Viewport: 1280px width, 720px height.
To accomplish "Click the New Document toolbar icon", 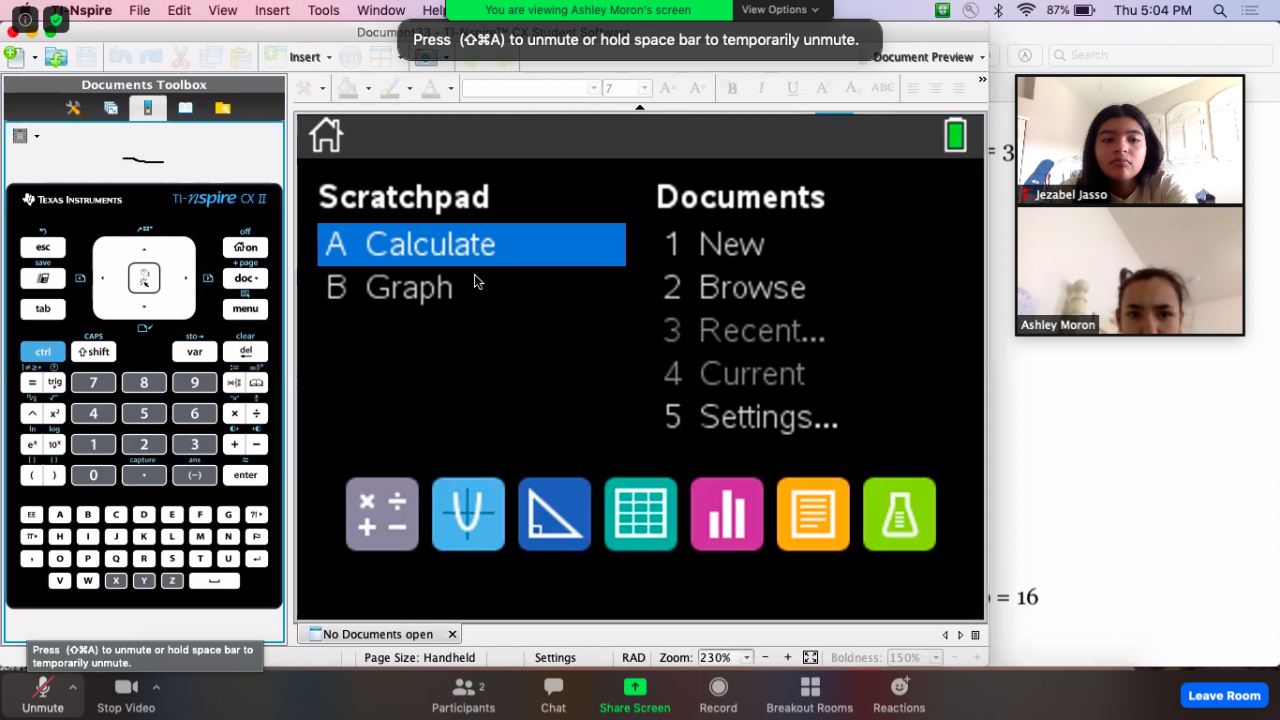I will click(14, 57).
